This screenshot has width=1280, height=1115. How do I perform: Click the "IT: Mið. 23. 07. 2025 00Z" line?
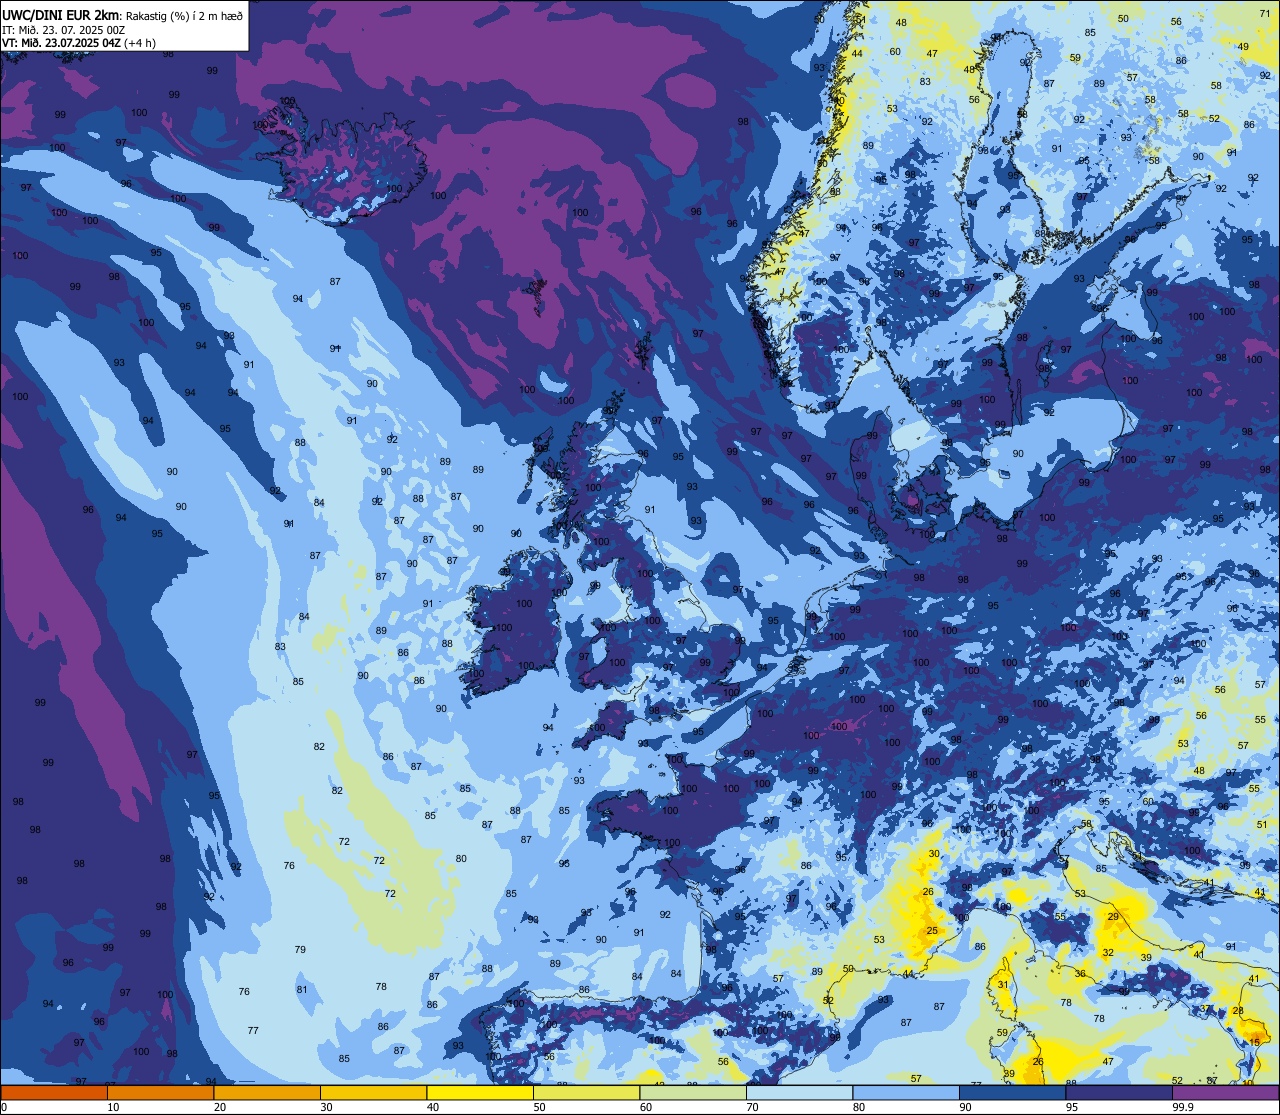63,30
